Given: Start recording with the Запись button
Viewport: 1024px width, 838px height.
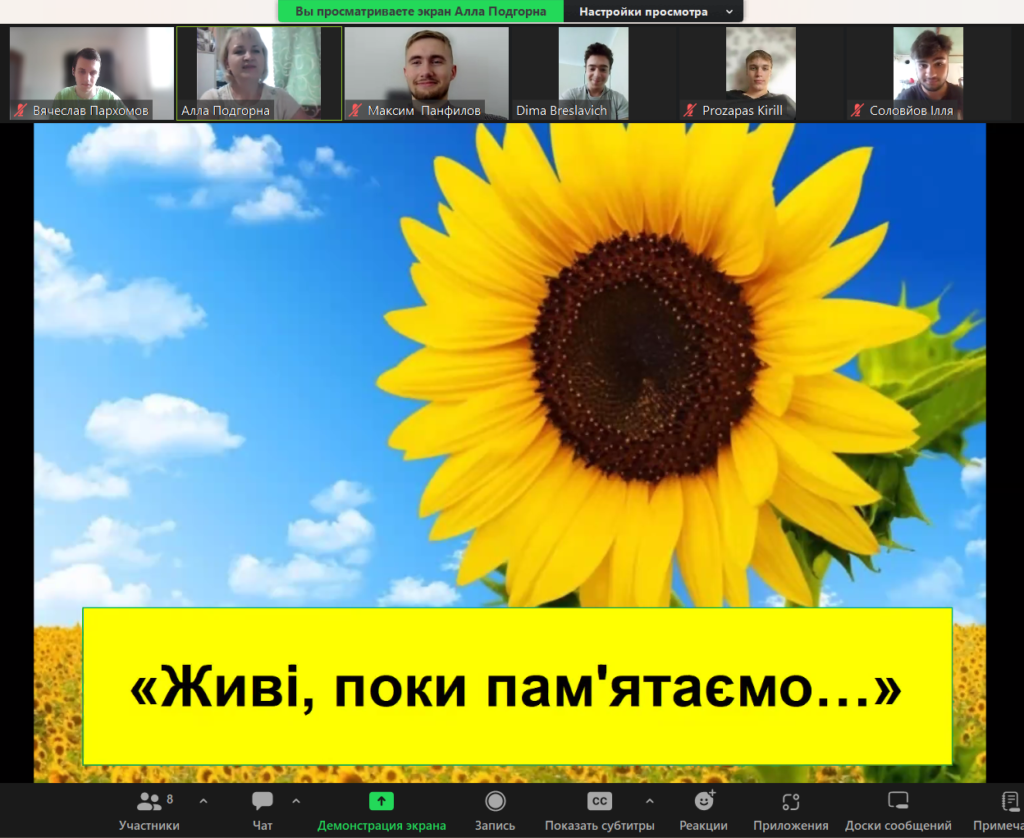Looking at the screenshot, I should [495, 811].
